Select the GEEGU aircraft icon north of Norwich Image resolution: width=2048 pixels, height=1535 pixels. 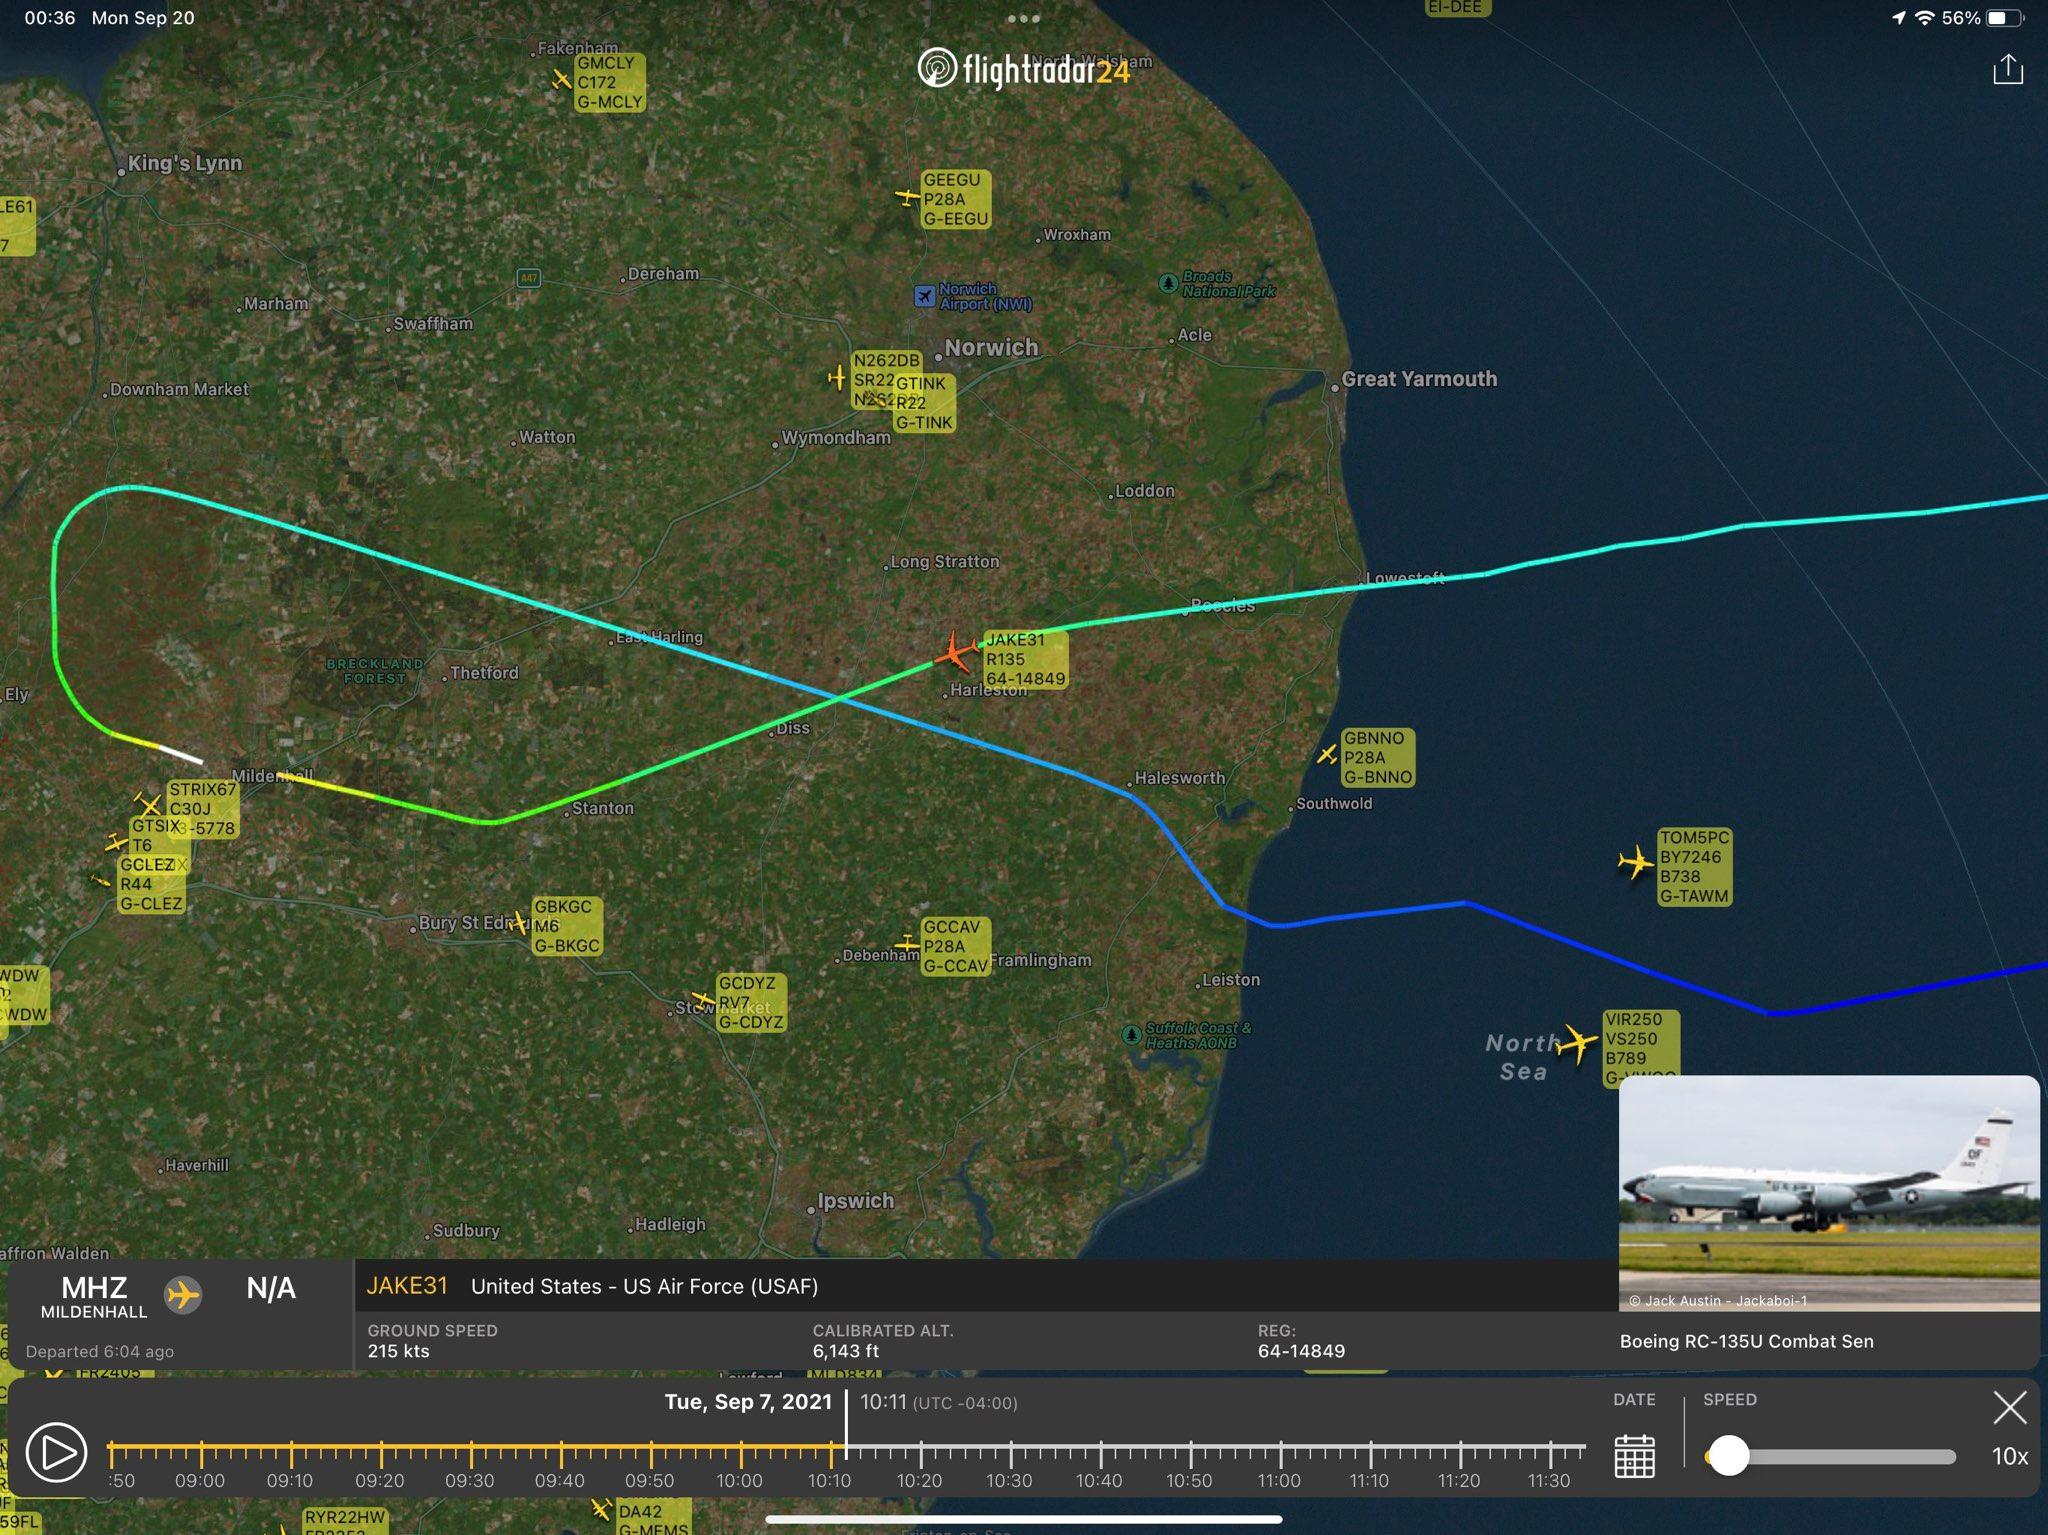906,197
